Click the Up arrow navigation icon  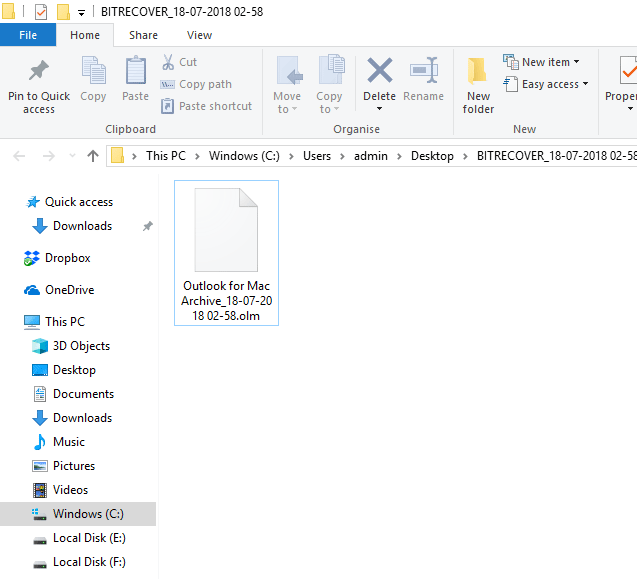coord(93,156)
